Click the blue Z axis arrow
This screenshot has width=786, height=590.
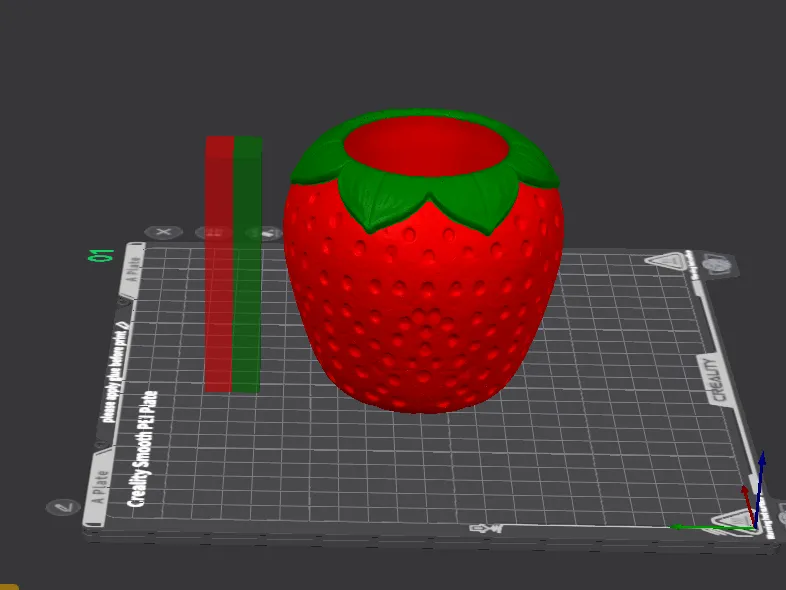point(759,489)
